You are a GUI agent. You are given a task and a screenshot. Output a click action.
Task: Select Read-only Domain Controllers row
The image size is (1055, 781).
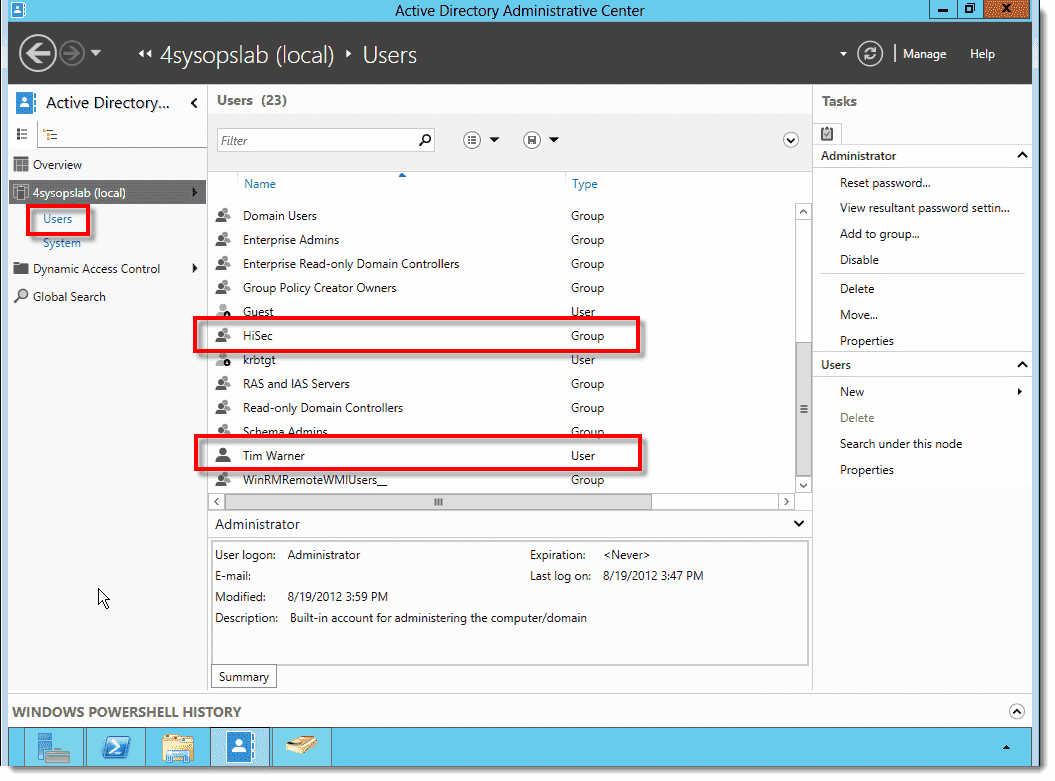tap(502, 408)
